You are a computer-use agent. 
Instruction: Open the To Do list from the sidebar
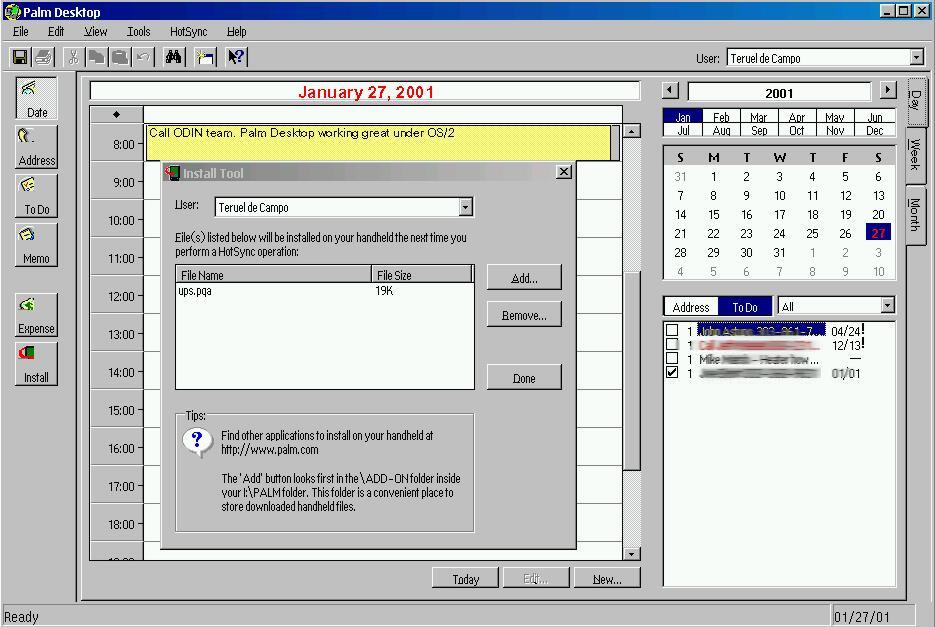[x=36, y=196]
